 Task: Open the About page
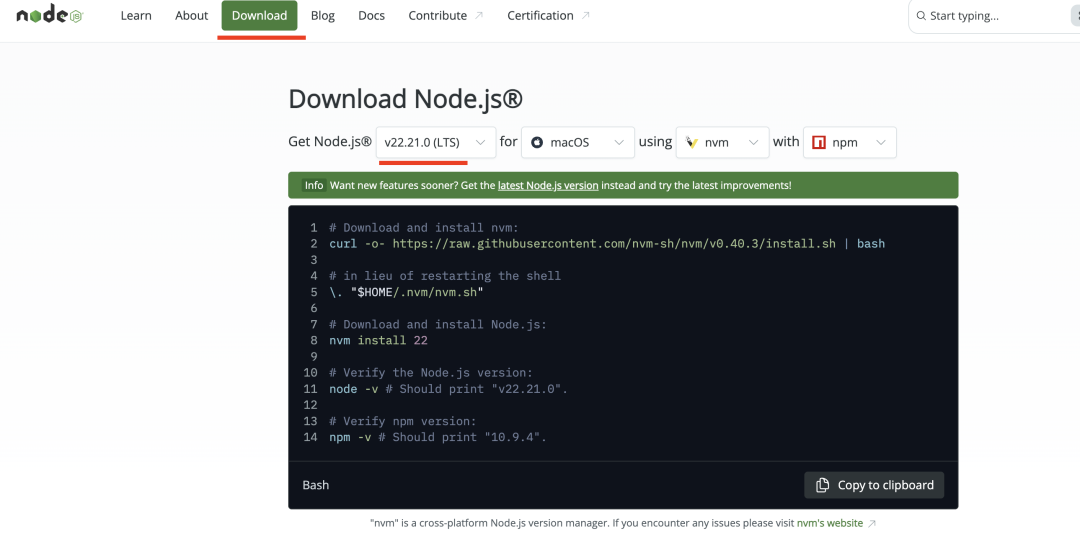pyautogui.click(x=191, y=16)
